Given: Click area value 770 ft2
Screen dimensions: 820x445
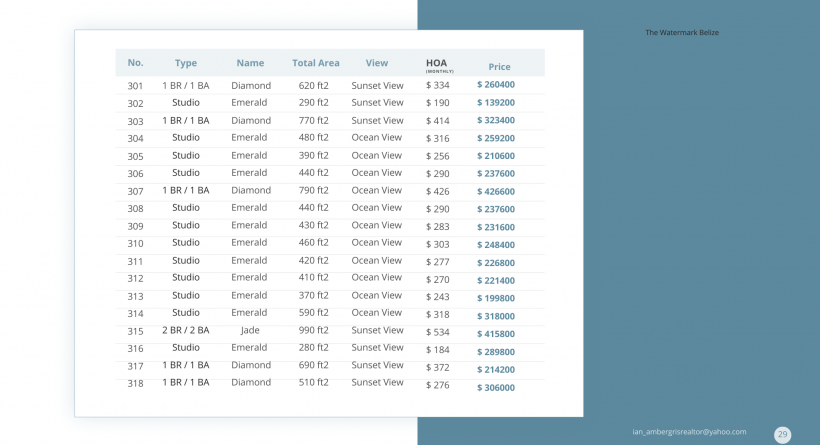Looking at the screenshot, I should (x=314, y=120).
